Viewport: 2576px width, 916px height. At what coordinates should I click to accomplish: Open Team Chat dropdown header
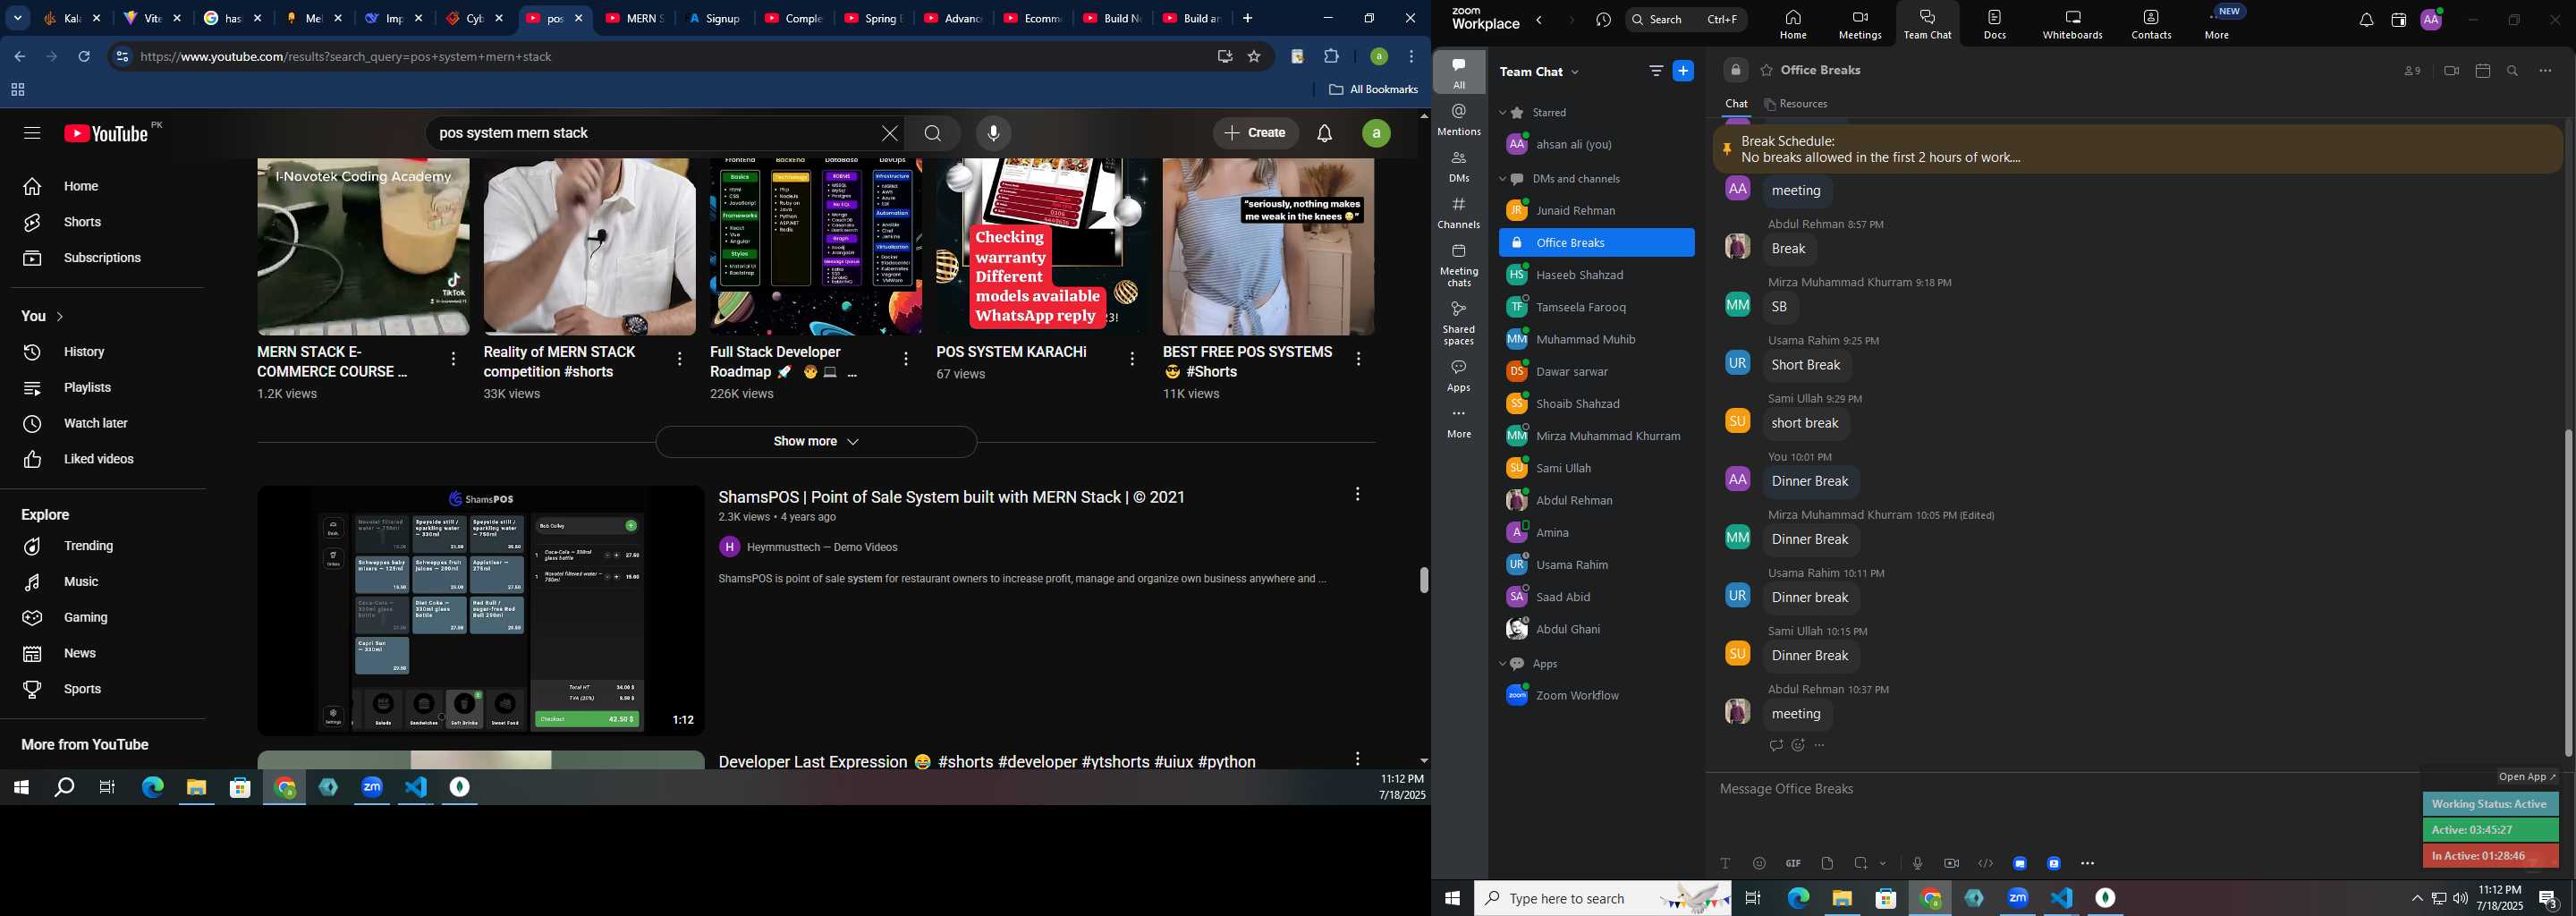coord(1540,71)
